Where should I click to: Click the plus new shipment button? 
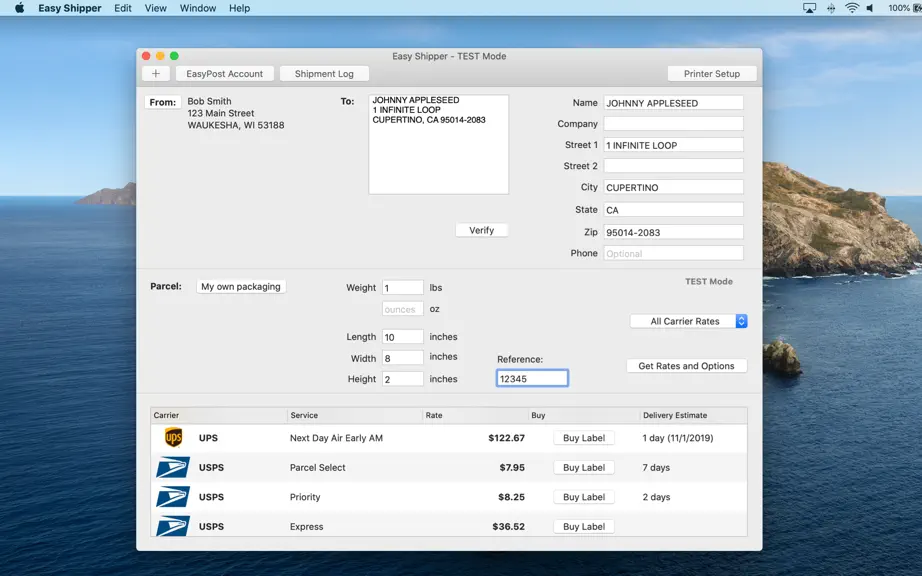point(156,73)
